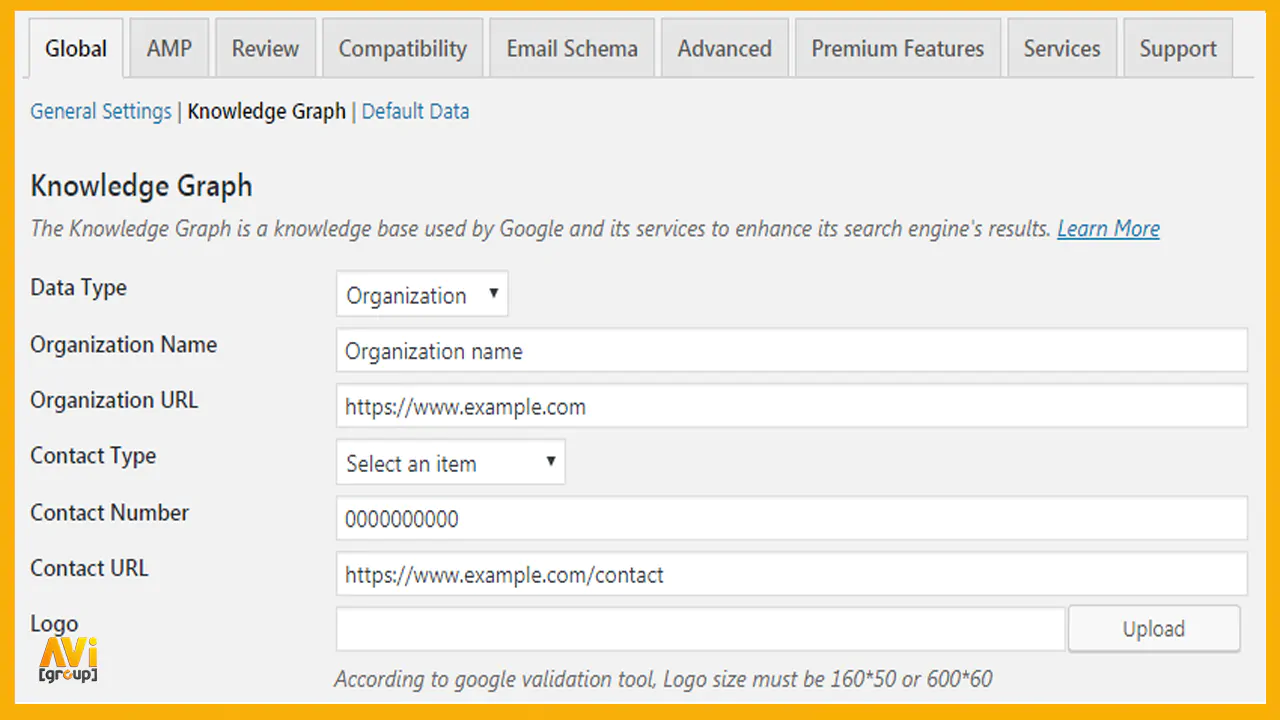
Task: Select the Email Schema tab
Action: (572, 48)
